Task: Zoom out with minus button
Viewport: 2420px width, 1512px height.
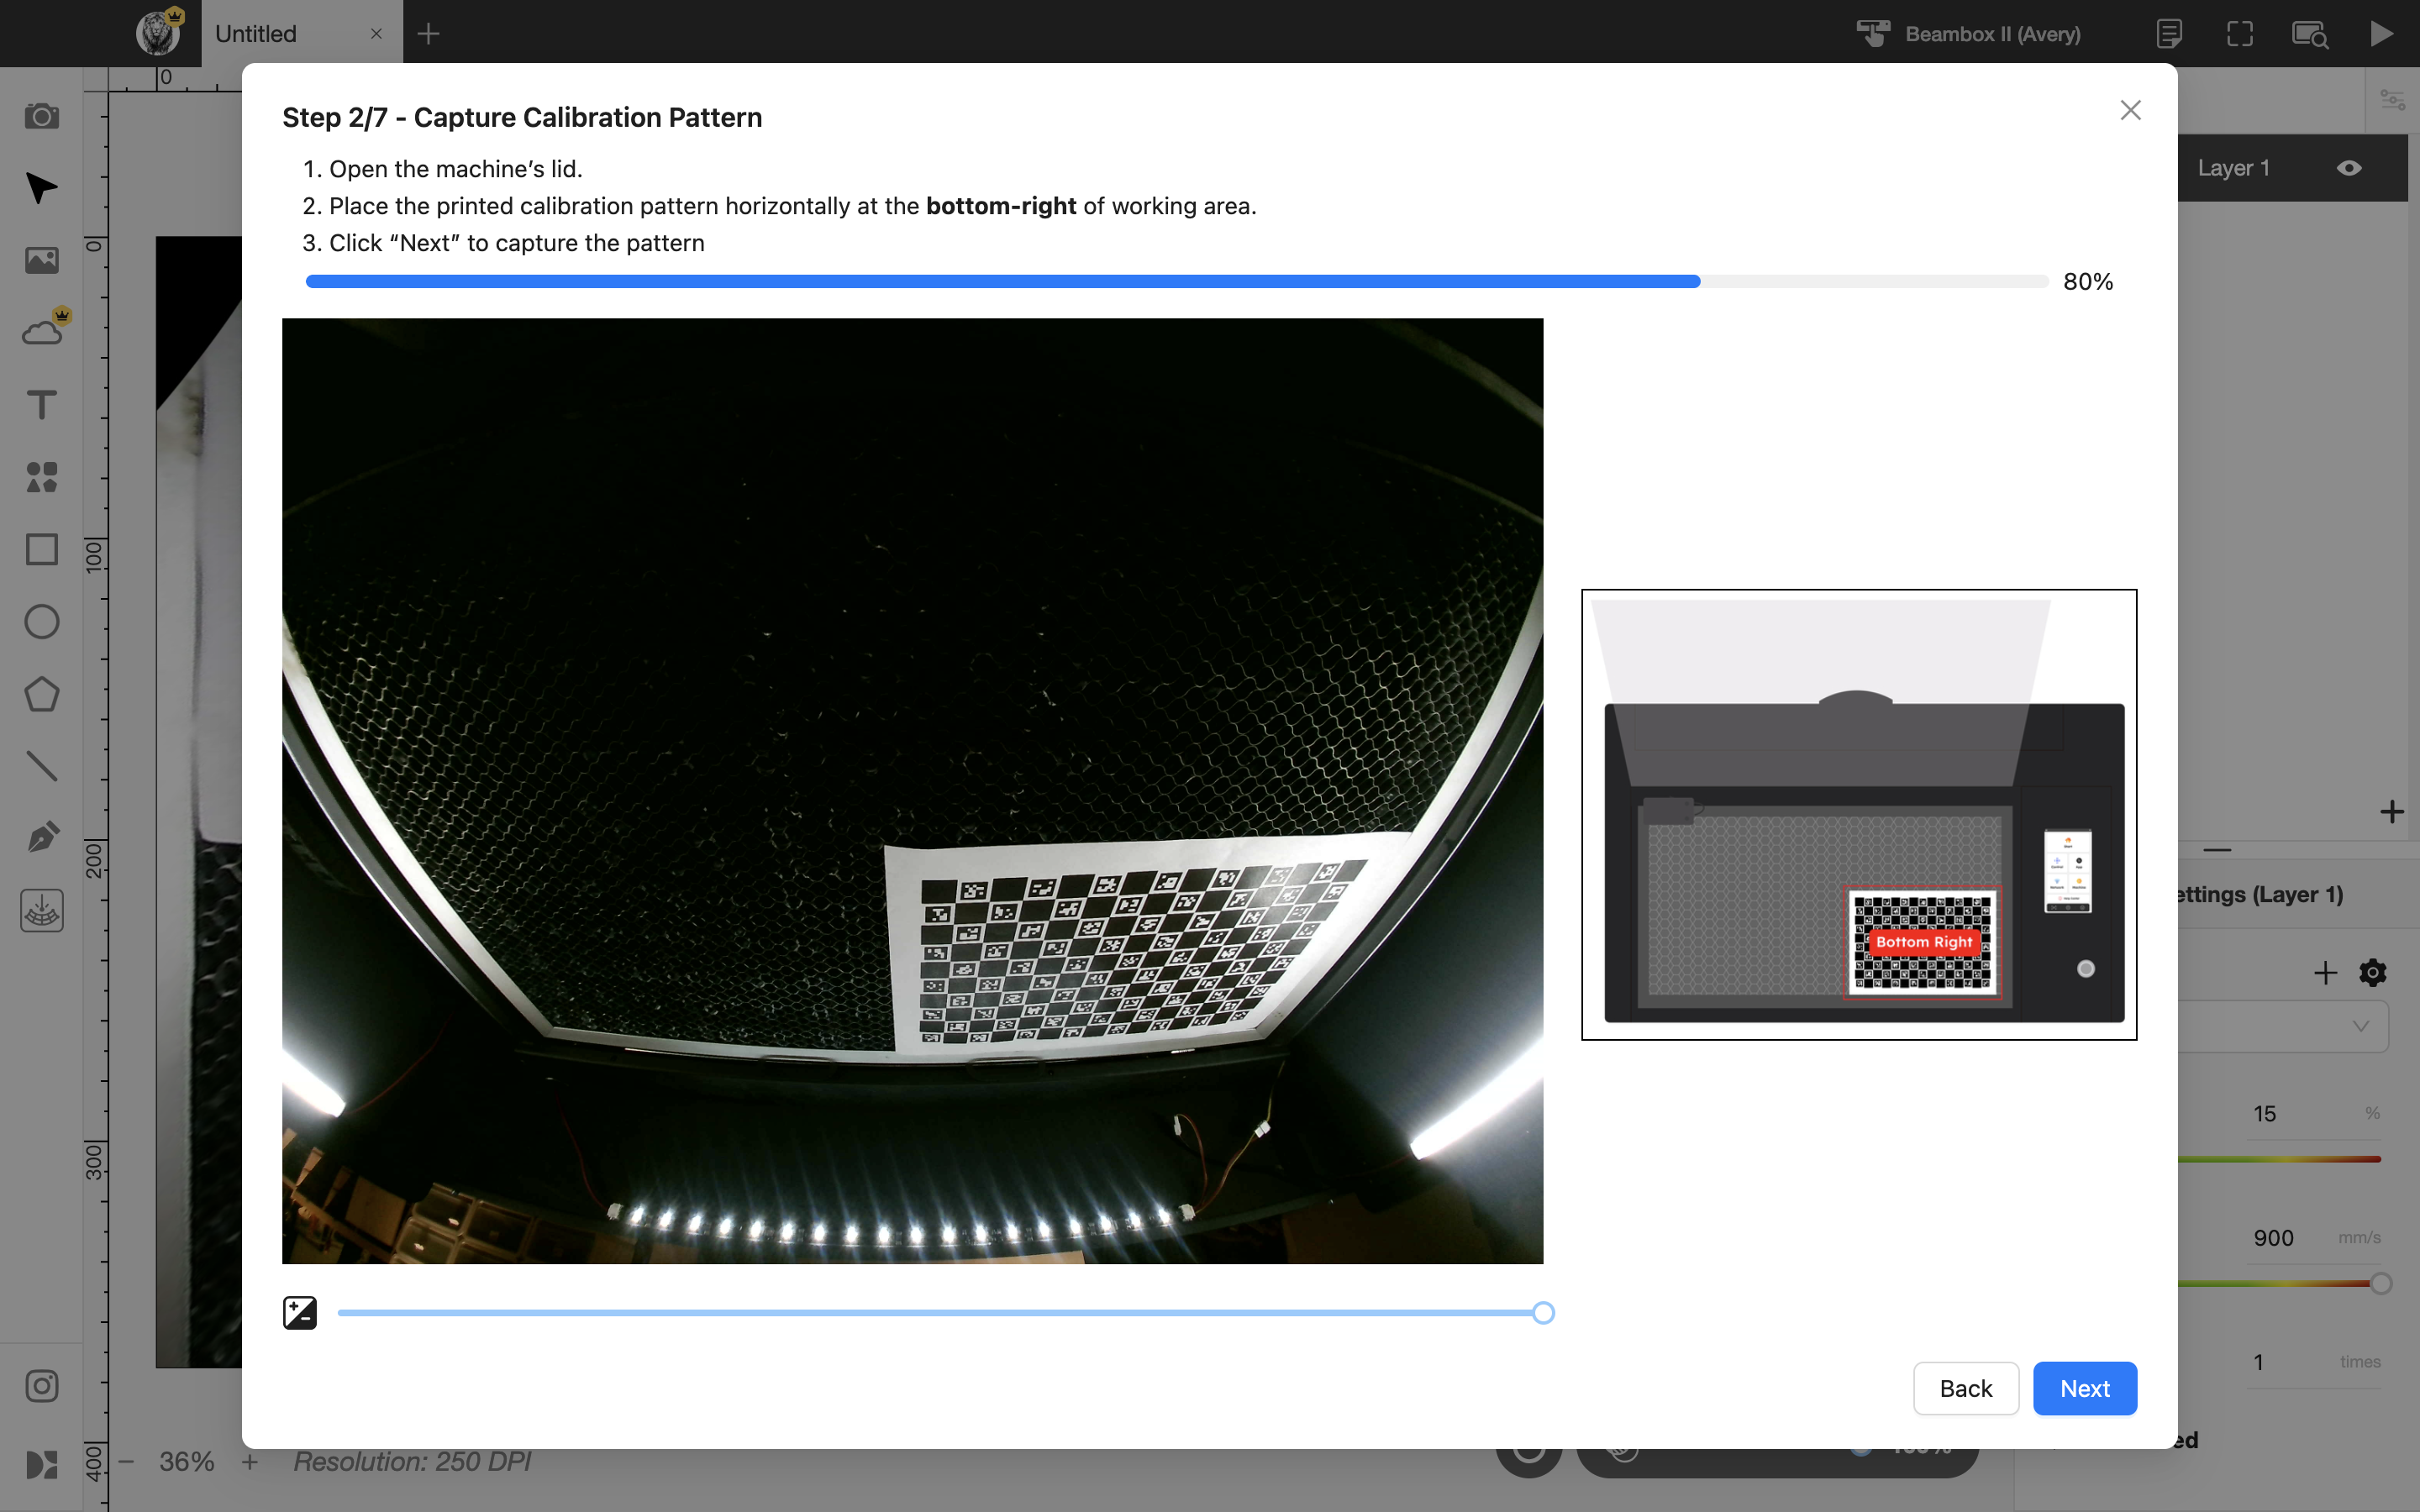Action: [126, 1461]
